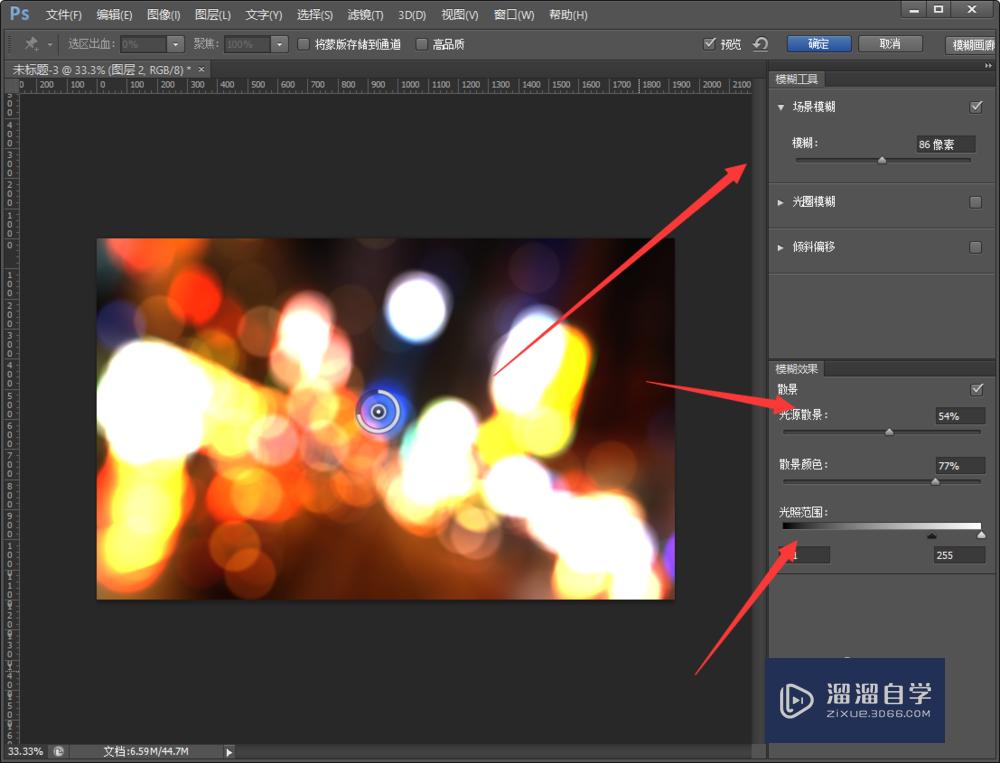Click the pin tool icon in options bar
Image resolution: width=1000 pixels, height=763 pixels.
(31, 44)
